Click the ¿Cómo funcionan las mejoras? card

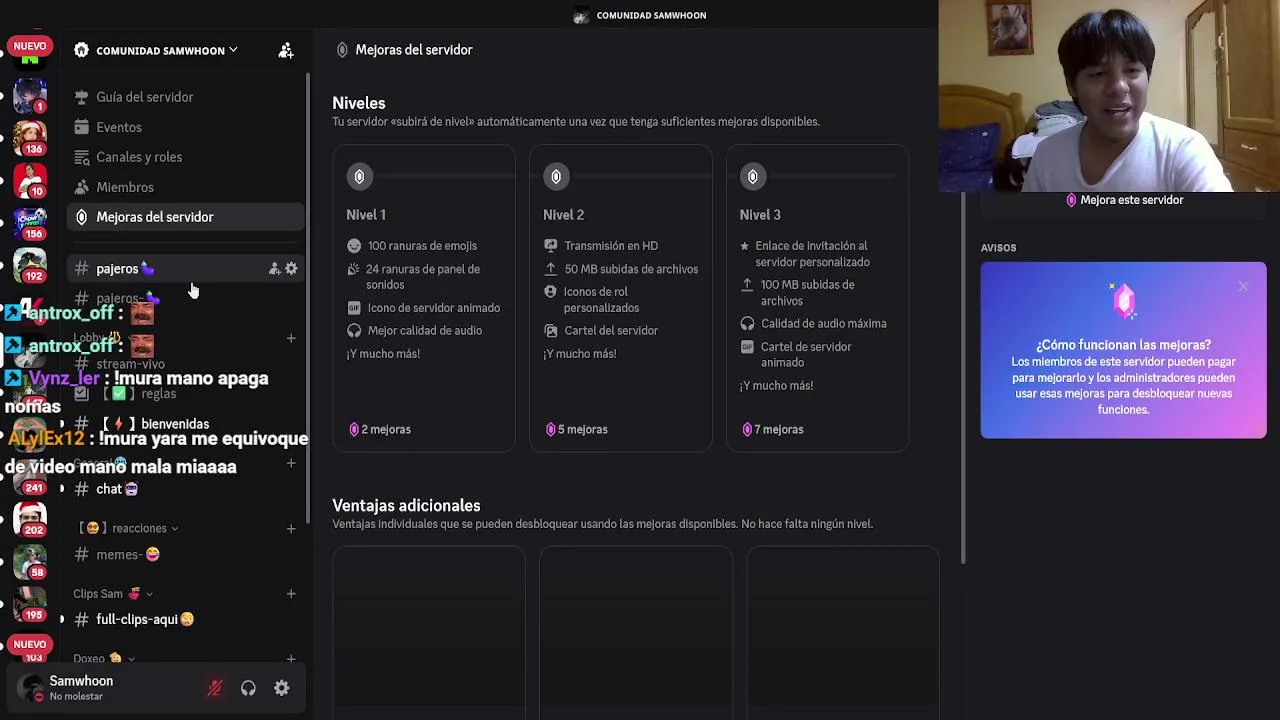tap(1123, 350)
